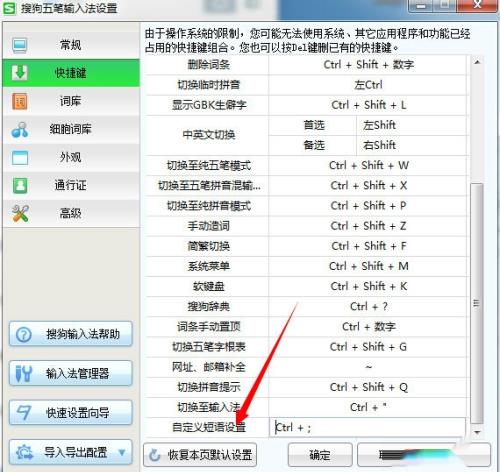Launch 输入法管理器
The height and width of the screenshot is (472, 500).
click(71, 373)
